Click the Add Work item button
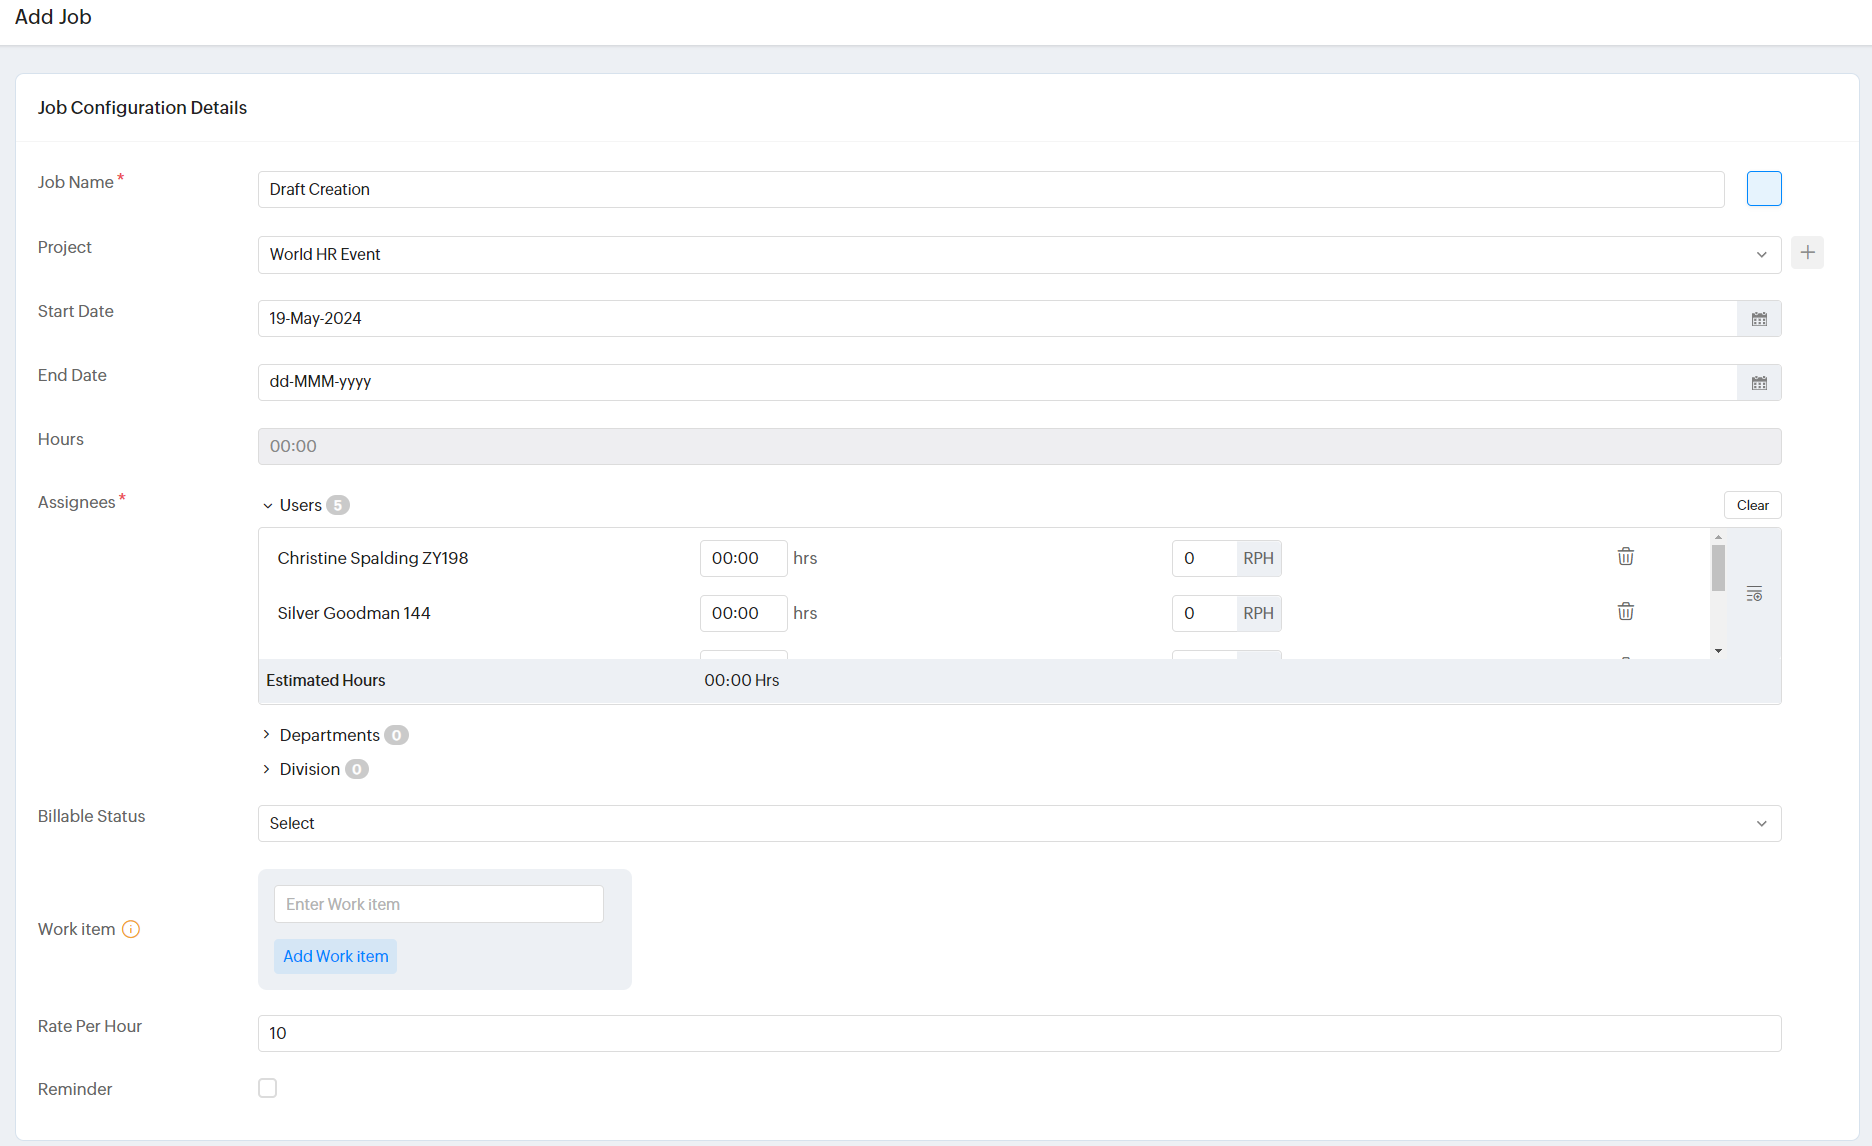The image size is (1872, 1146). pyautogui.click(x=335, y=956)
